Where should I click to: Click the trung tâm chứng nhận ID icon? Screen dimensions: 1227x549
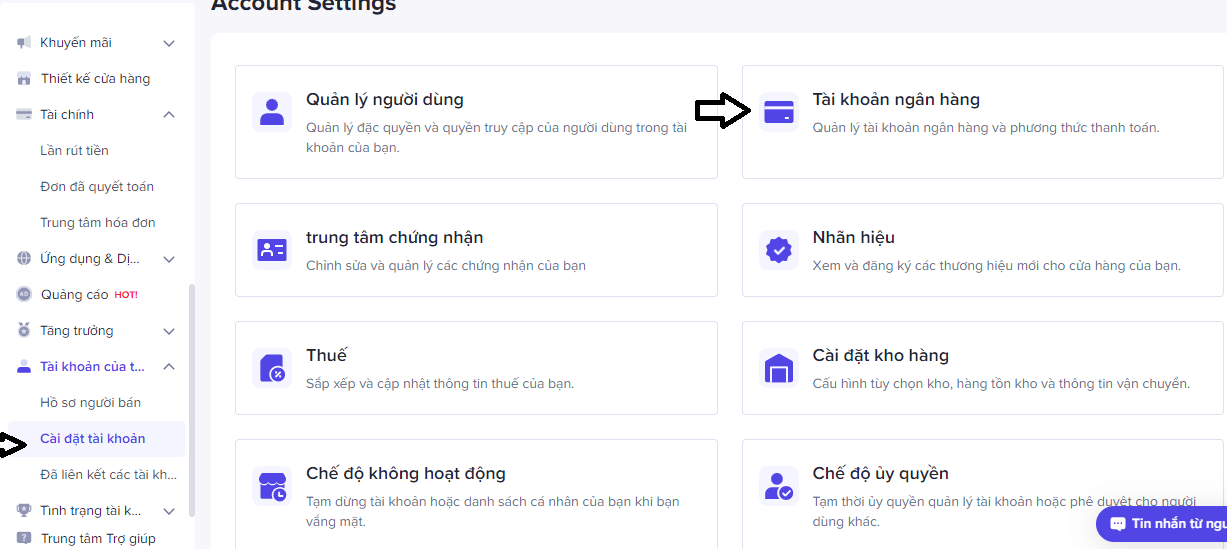coord(272,250)
